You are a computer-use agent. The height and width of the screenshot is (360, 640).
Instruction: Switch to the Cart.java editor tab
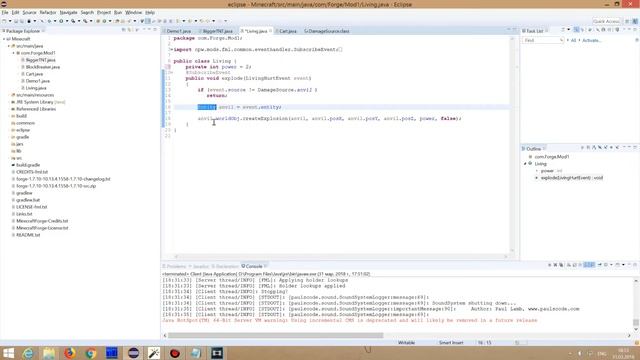pyautogui.click(x=287, y=31)
